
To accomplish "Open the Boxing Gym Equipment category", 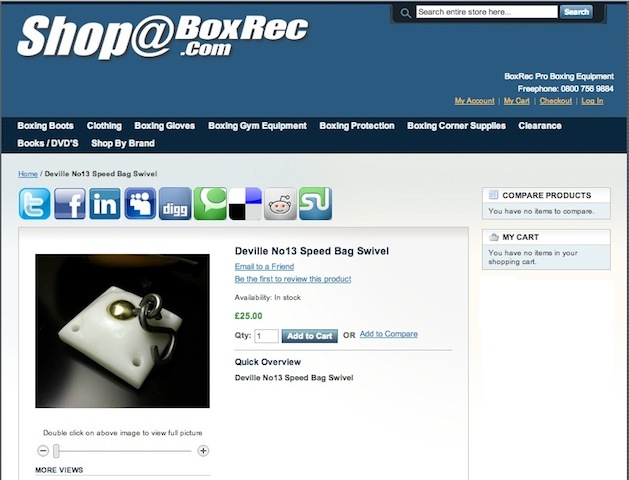I will click(x=257, y=126).
